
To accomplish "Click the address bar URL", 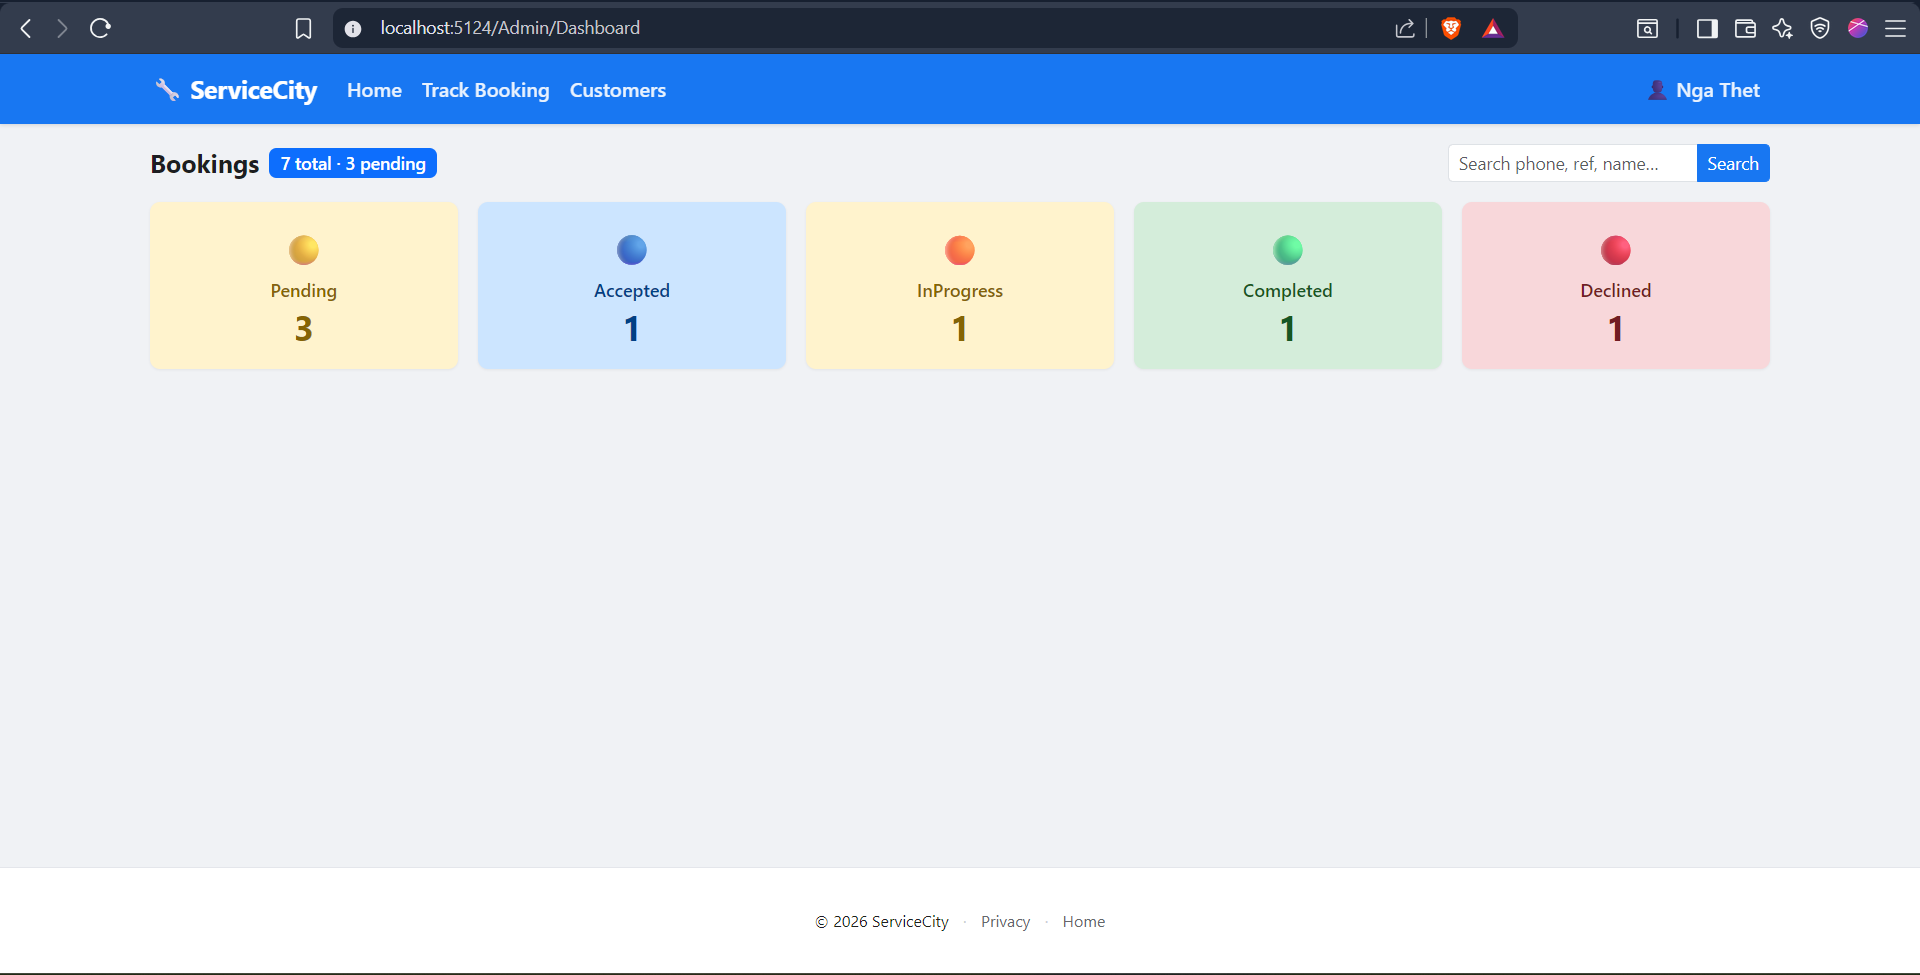I will [510, 28].
